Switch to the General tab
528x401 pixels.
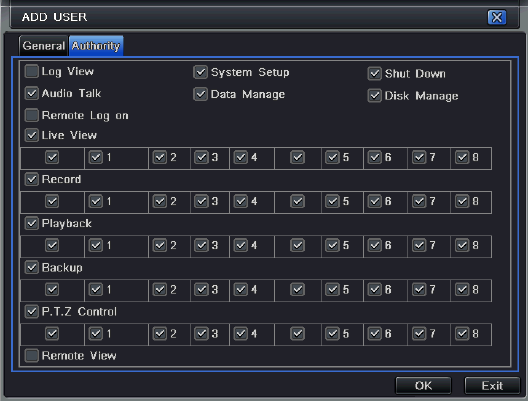pyautogui.click(x=43, y=45)
